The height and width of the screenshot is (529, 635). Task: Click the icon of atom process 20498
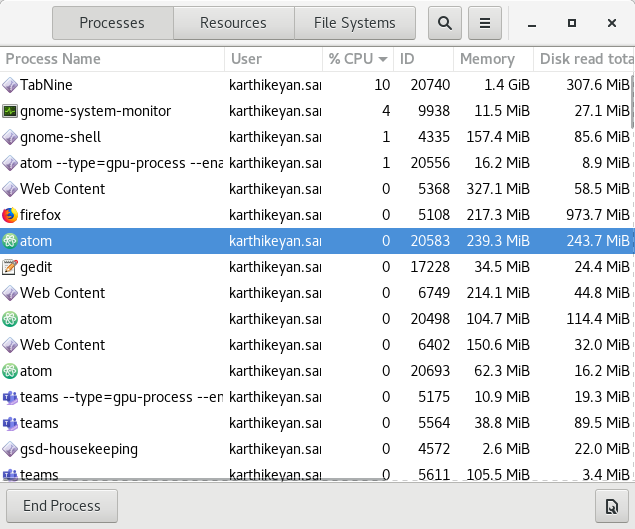[x=10, y=319]
